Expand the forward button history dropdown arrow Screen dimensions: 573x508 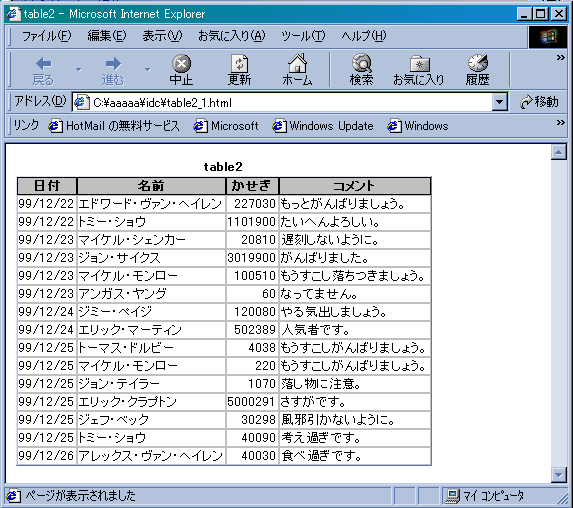pos(147,69)
